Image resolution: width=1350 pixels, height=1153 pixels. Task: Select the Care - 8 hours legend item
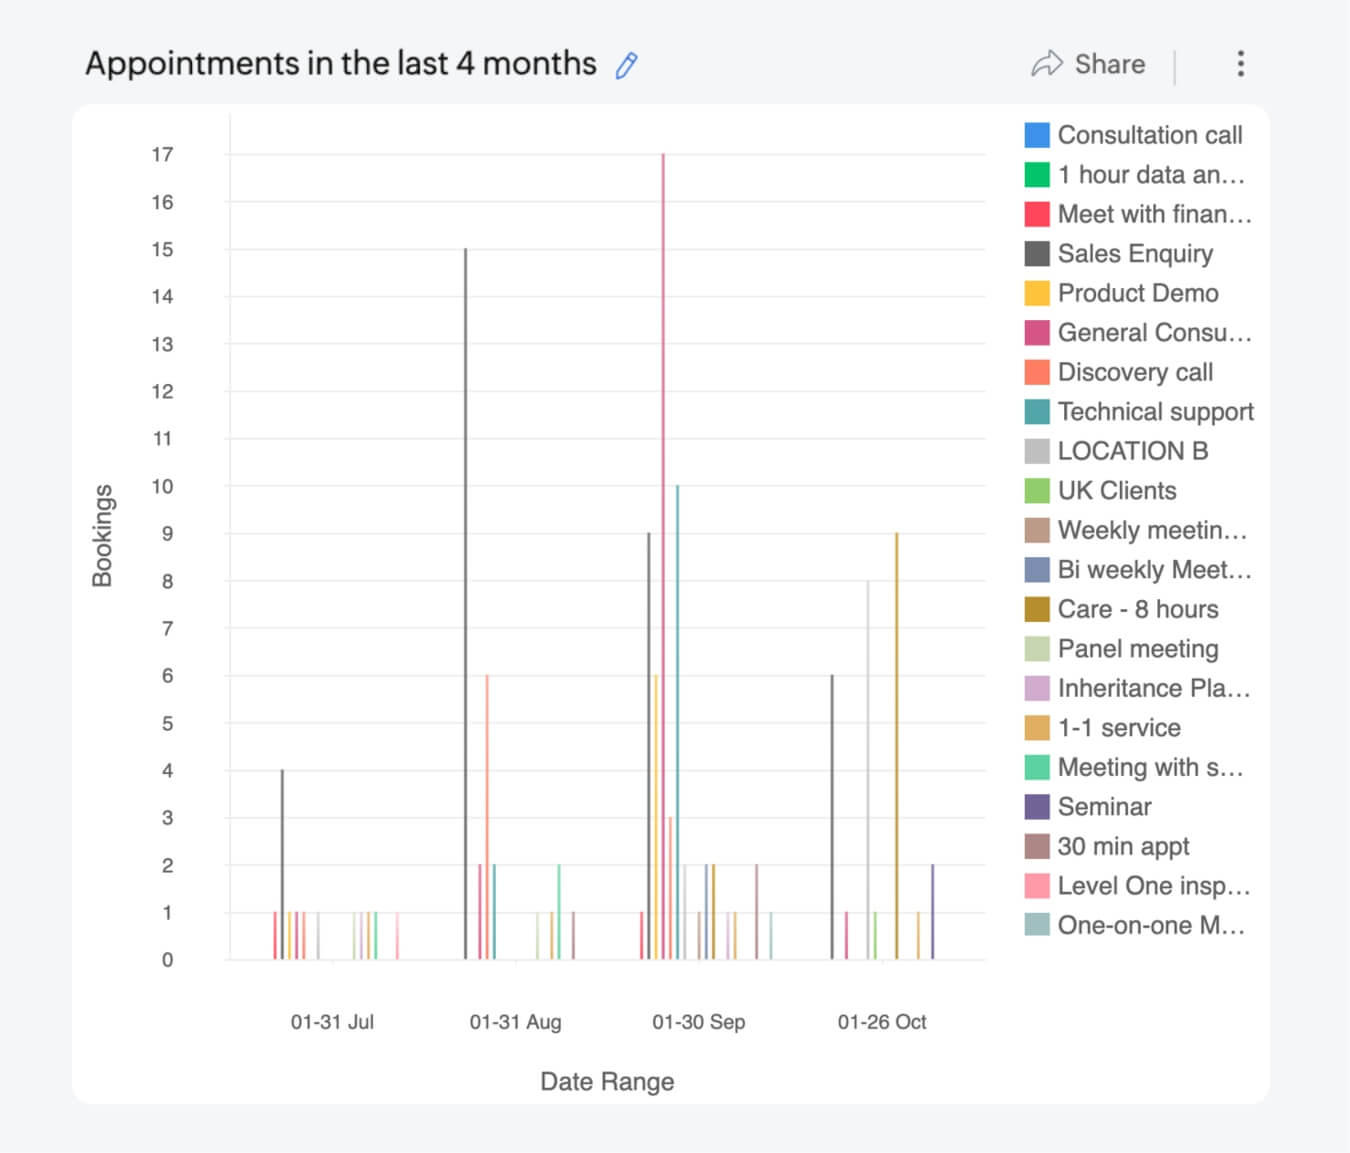tap(1137, 610)
